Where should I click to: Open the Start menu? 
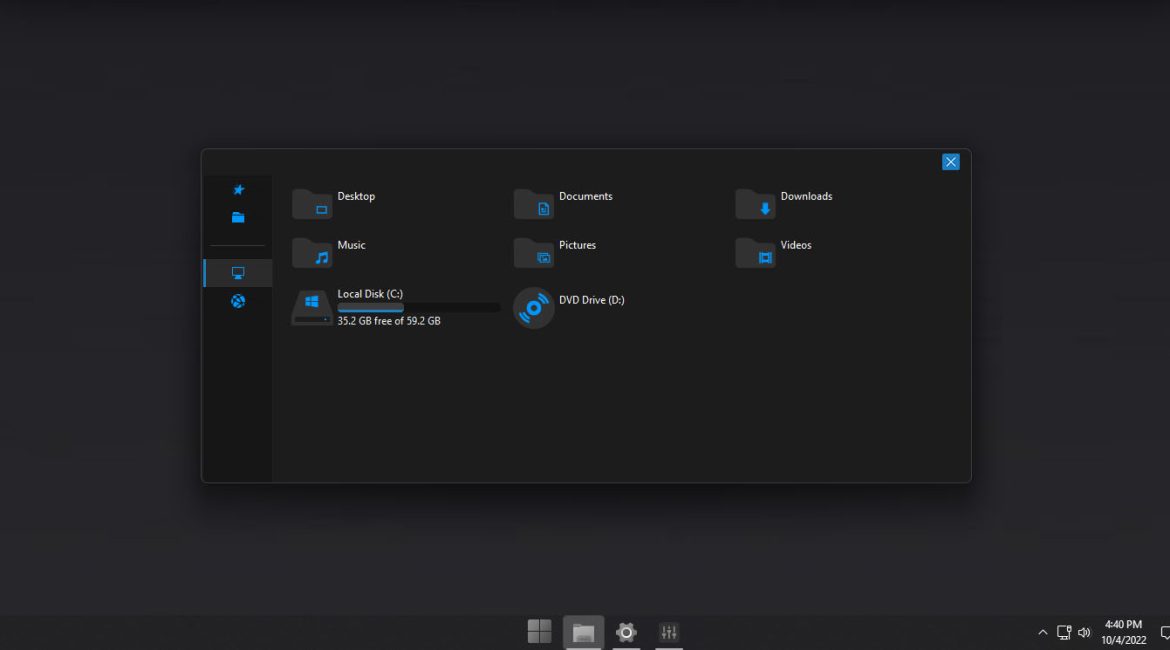click(x=539, y=631)
